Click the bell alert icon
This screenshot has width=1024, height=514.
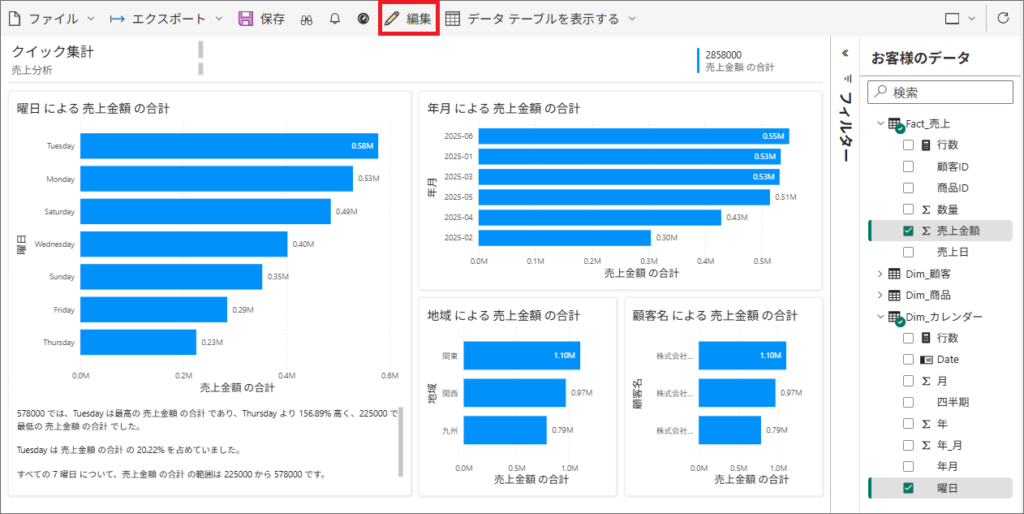point(335,19)
